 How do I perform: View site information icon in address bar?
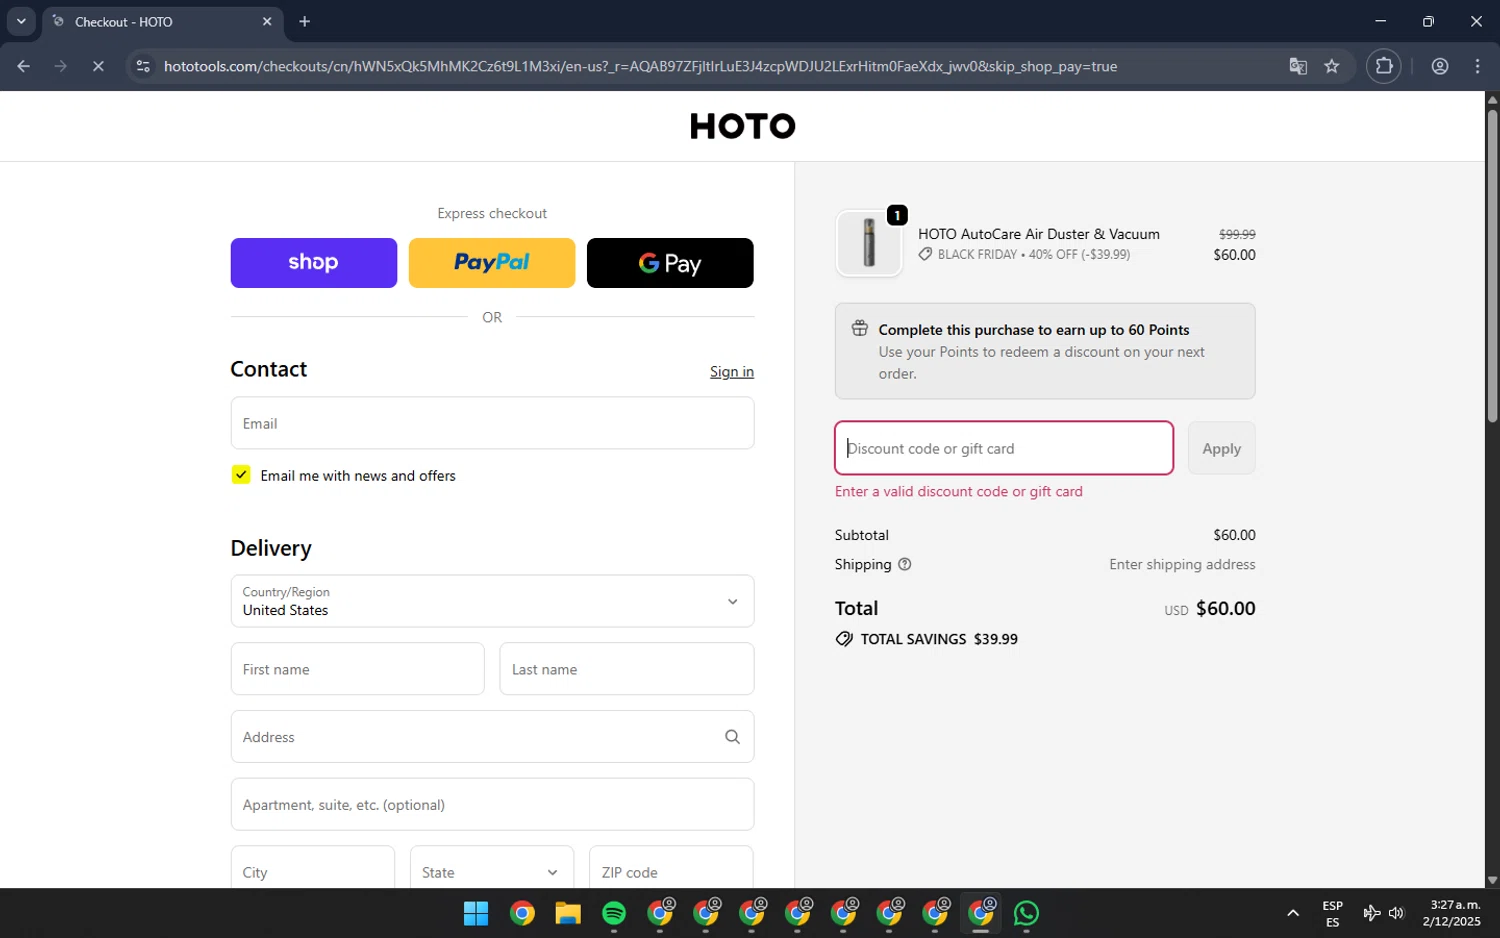(143, 66)
